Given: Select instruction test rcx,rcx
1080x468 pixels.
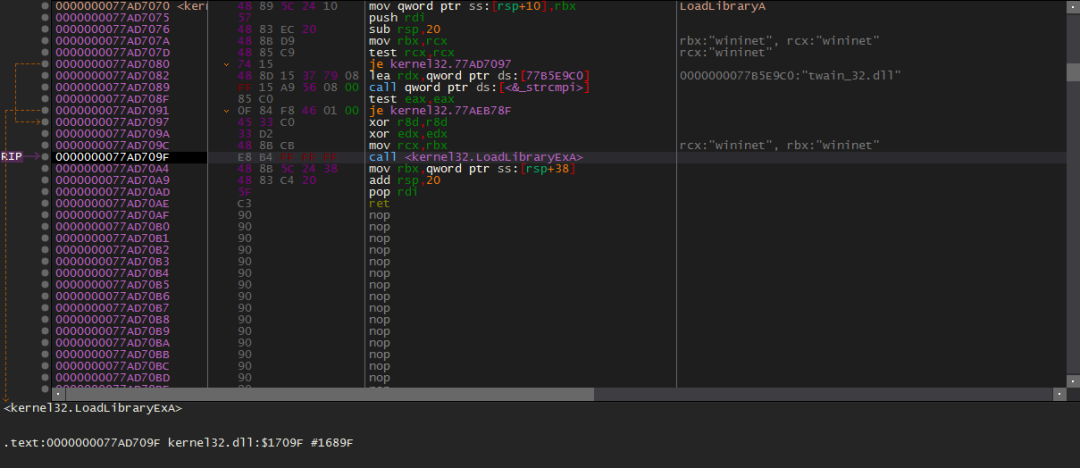Looking at the screenshot, I should (412, 52).
